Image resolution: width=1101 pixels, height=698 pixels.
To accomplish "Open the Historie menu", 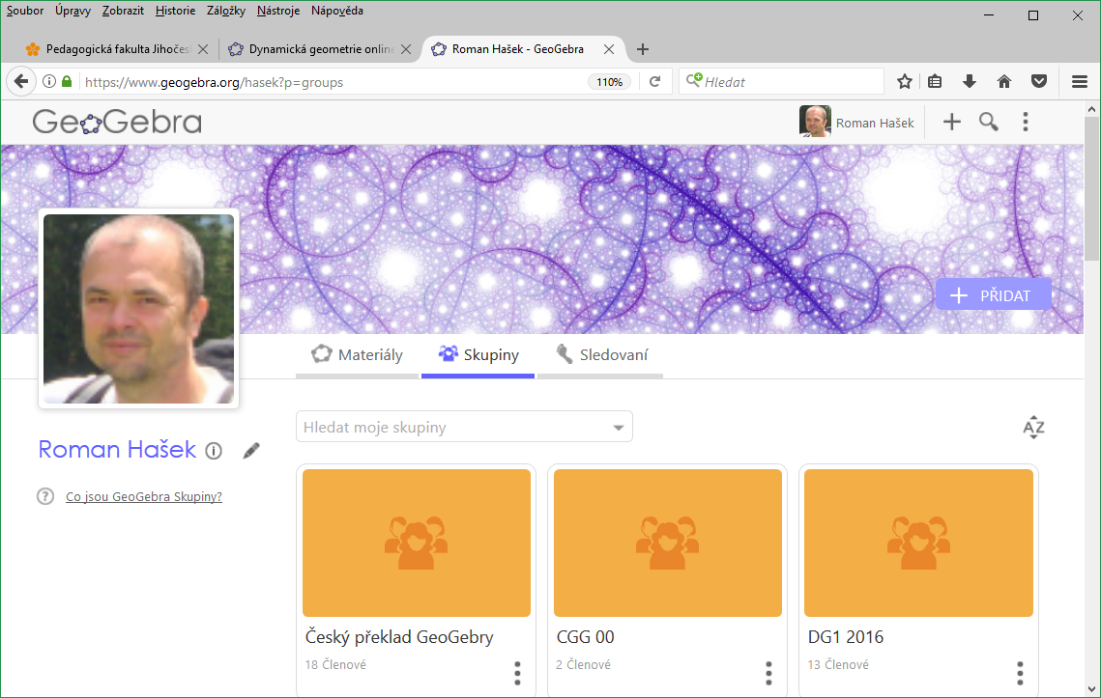I will pyautogui.click(x=176, y=11).
